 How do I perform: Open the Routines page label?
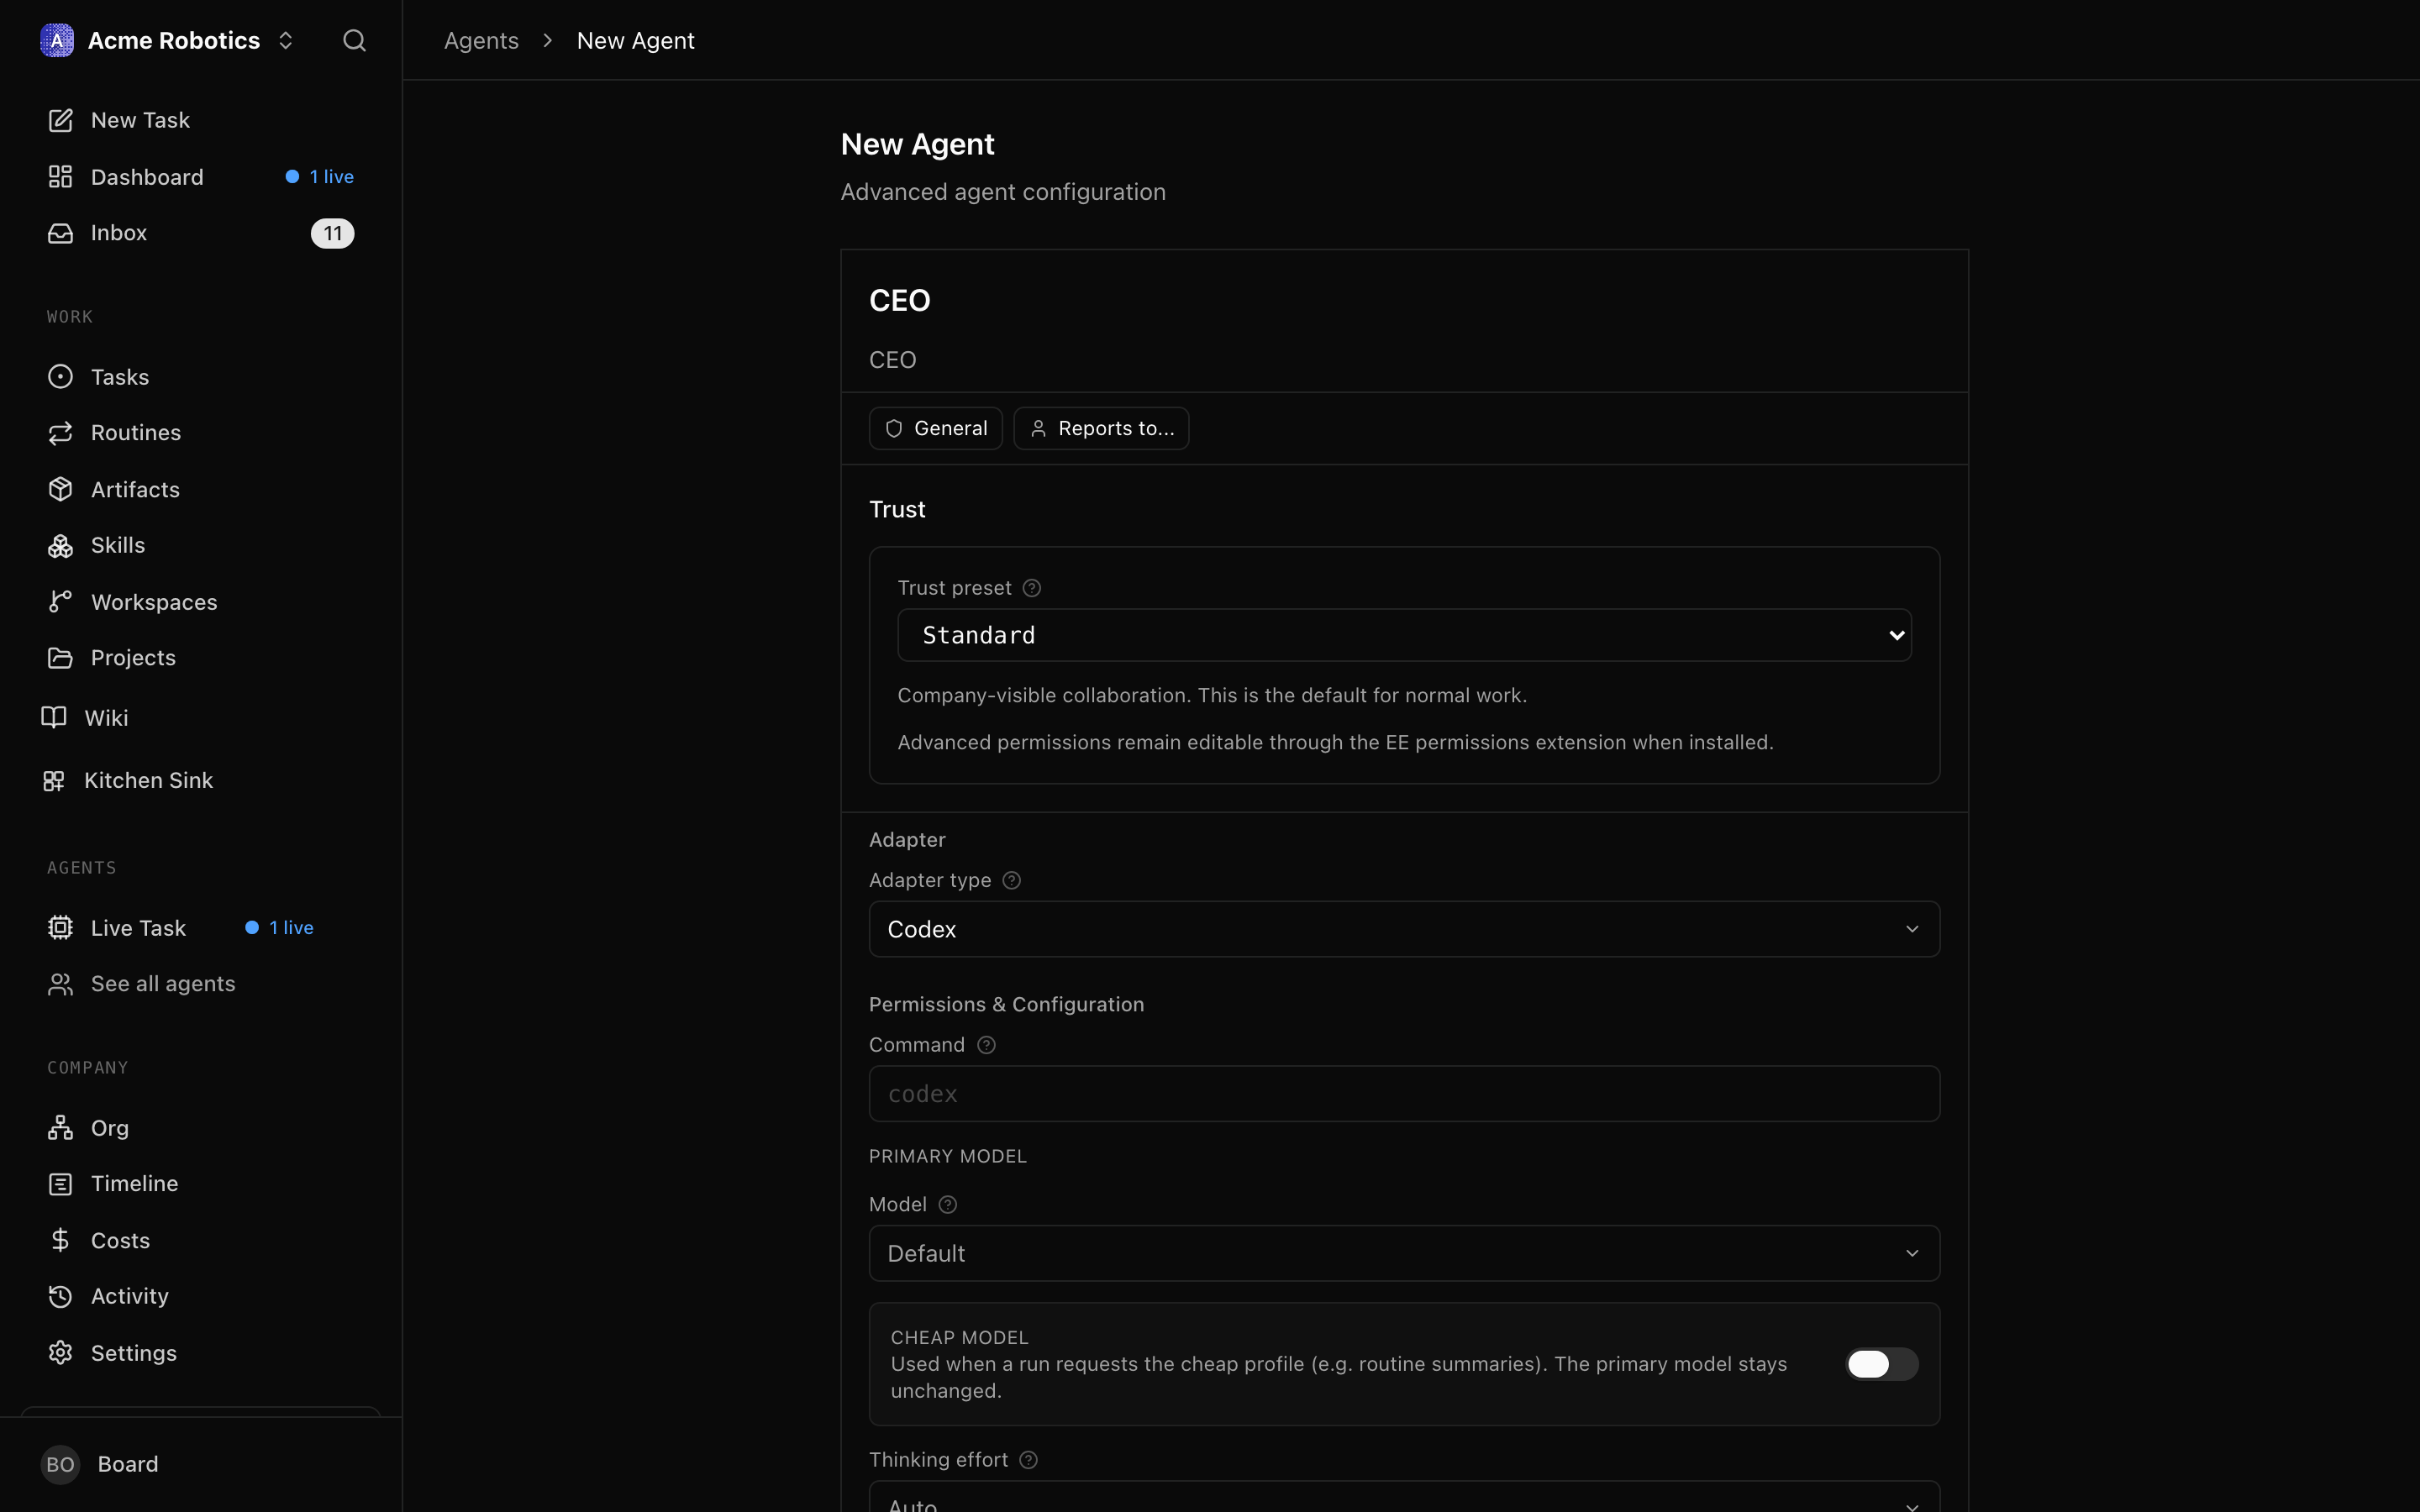136,433
